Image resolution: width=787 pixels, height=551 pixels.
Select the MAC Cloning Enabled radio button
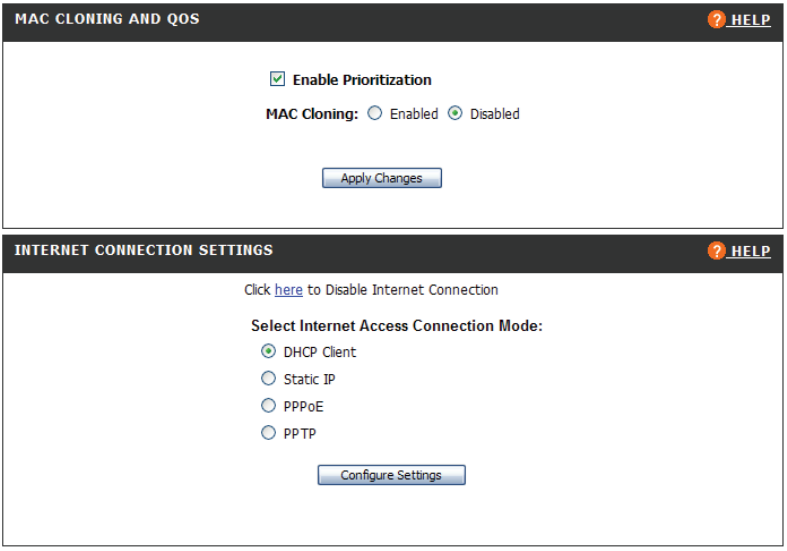375,114
